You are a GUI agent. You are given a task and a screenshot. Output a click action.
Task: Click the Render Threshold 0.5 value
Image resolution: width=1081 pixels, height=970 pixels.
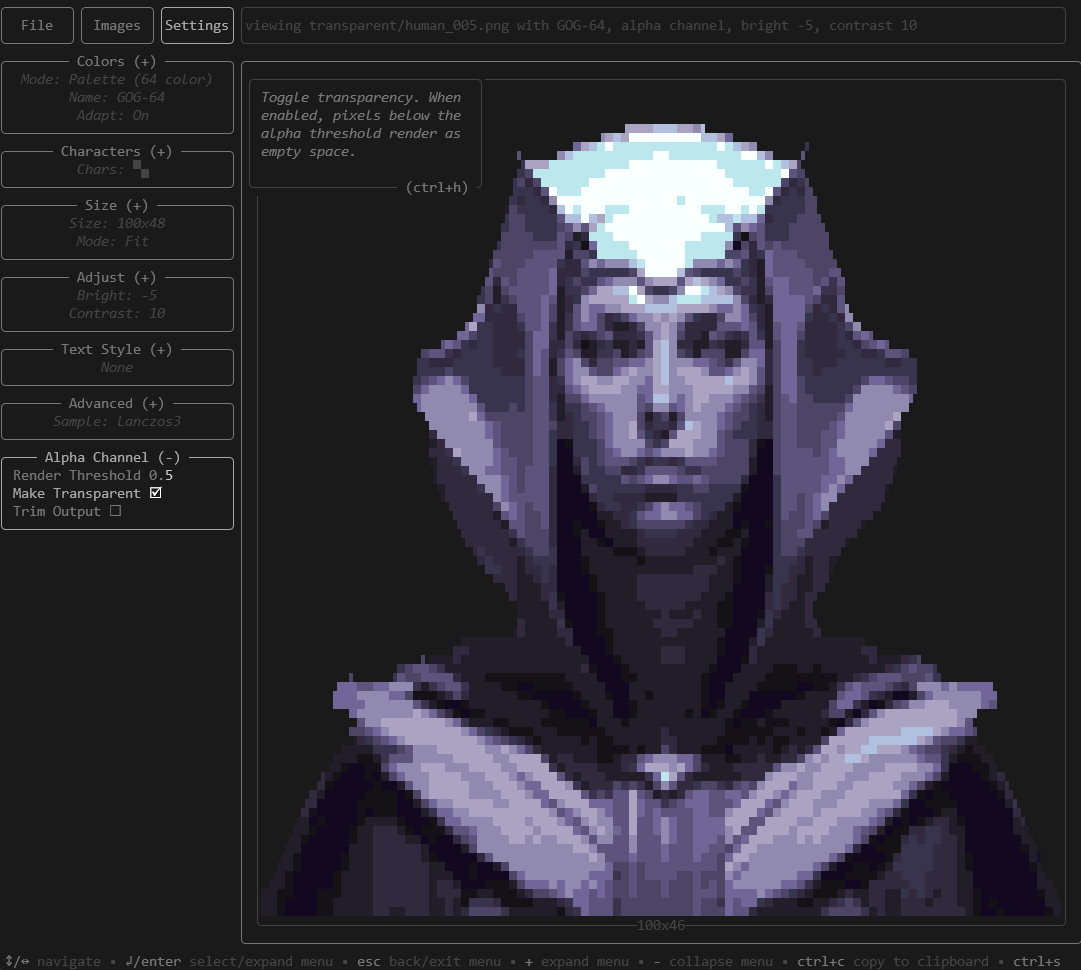(x=93, y=475)
